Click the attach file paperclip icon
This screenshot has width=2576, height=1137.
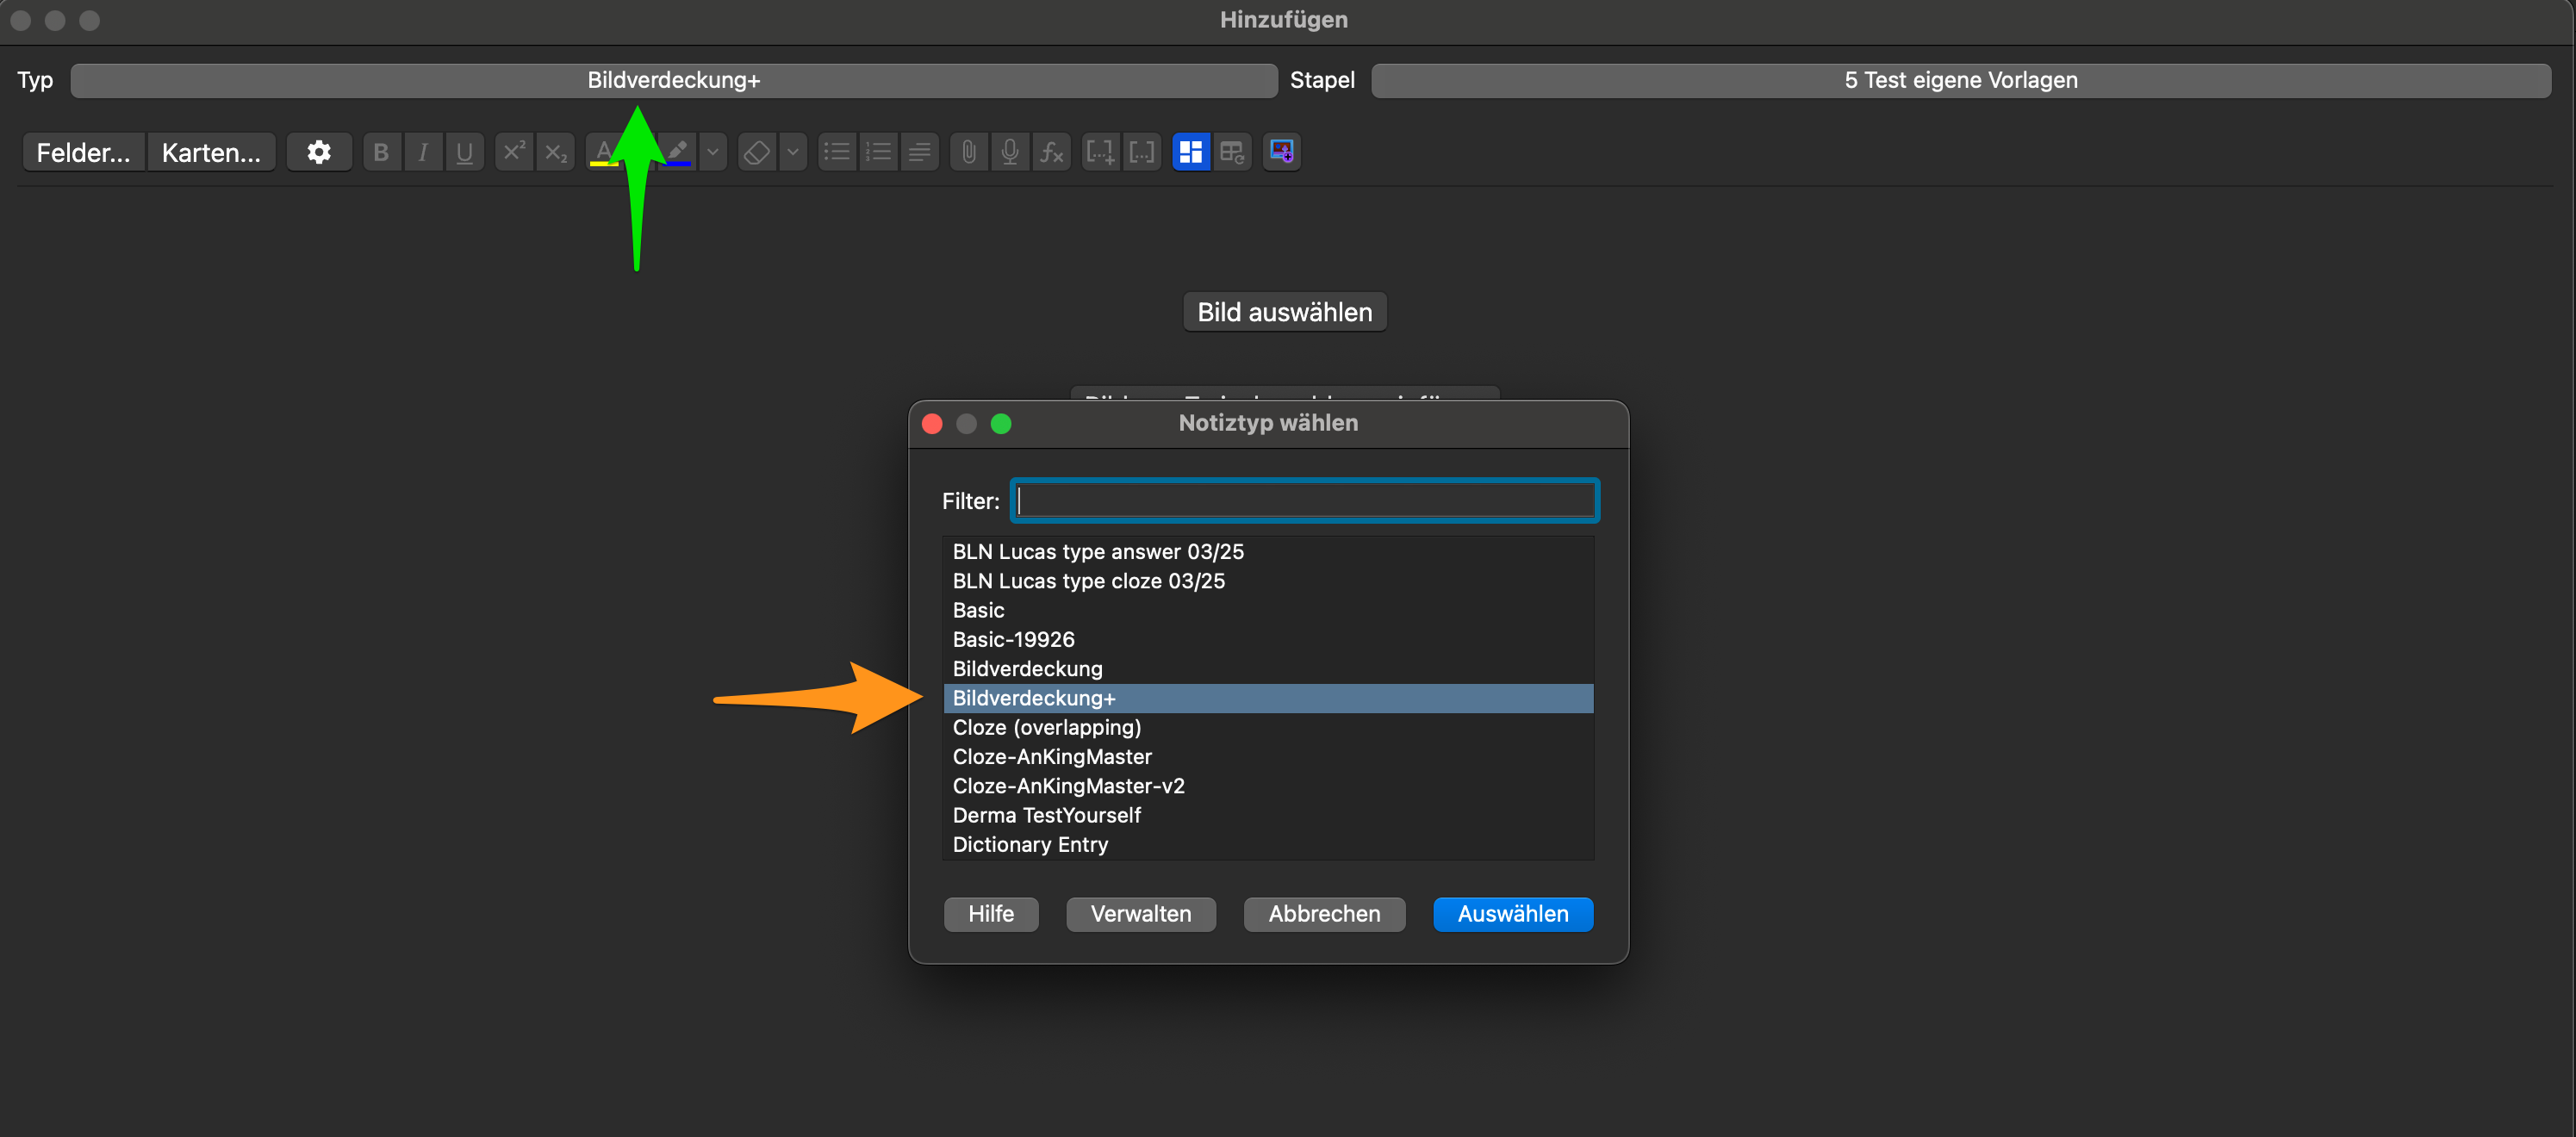click(x=968, y=152)
